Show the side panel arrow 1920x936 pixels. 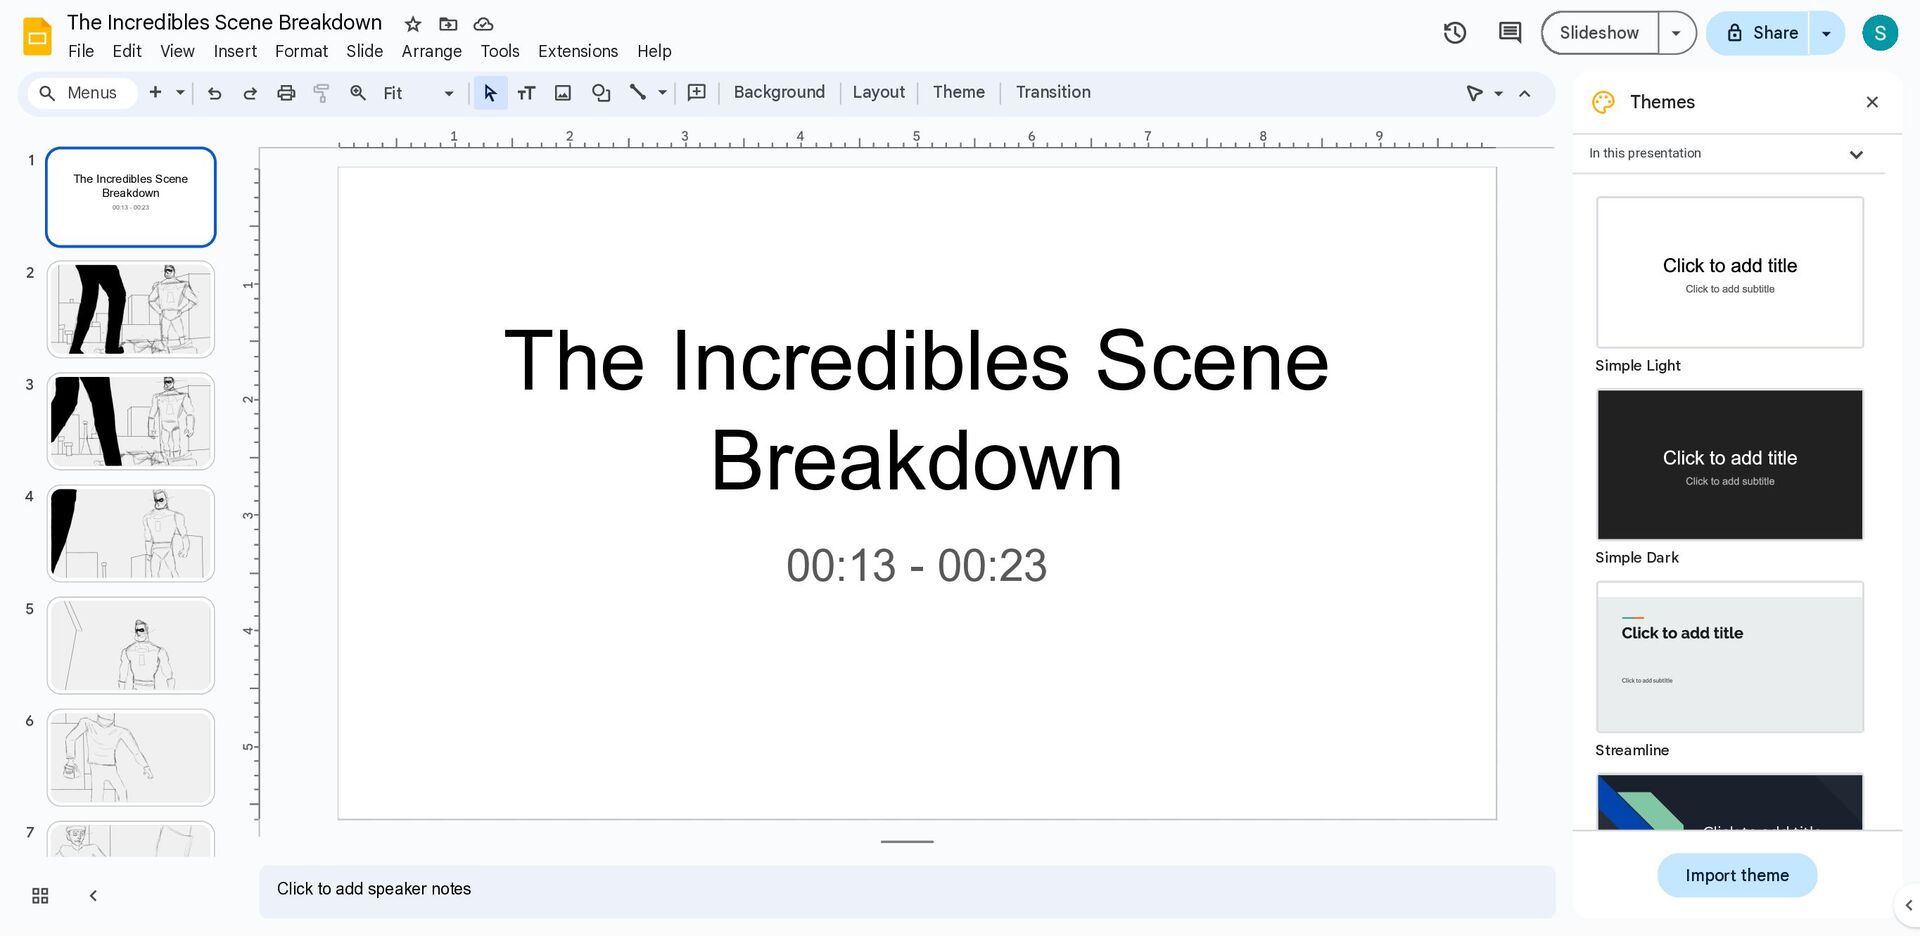[1908, 905]
